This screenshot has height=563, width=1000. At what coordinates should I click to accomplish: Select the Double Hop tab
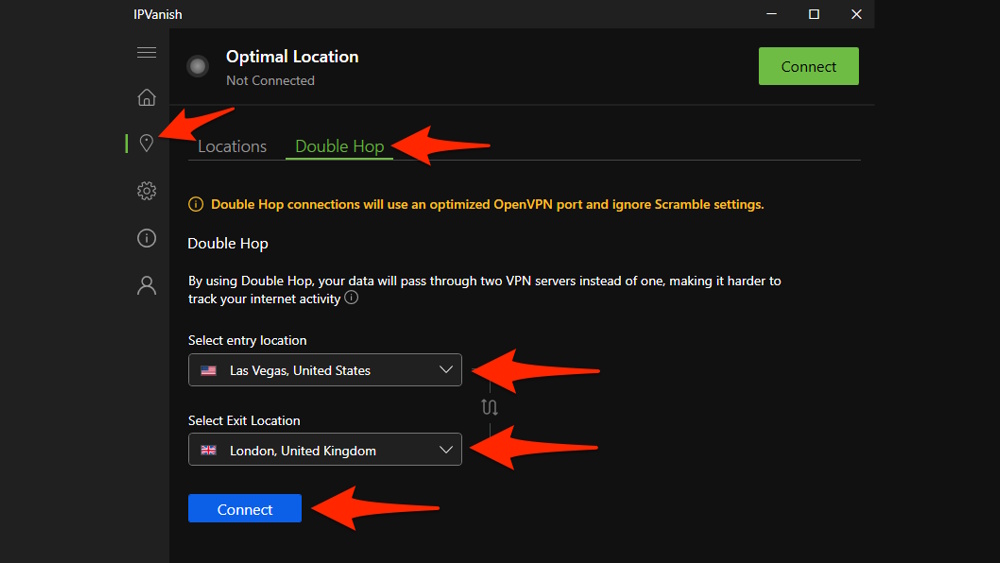click(339, 146)
